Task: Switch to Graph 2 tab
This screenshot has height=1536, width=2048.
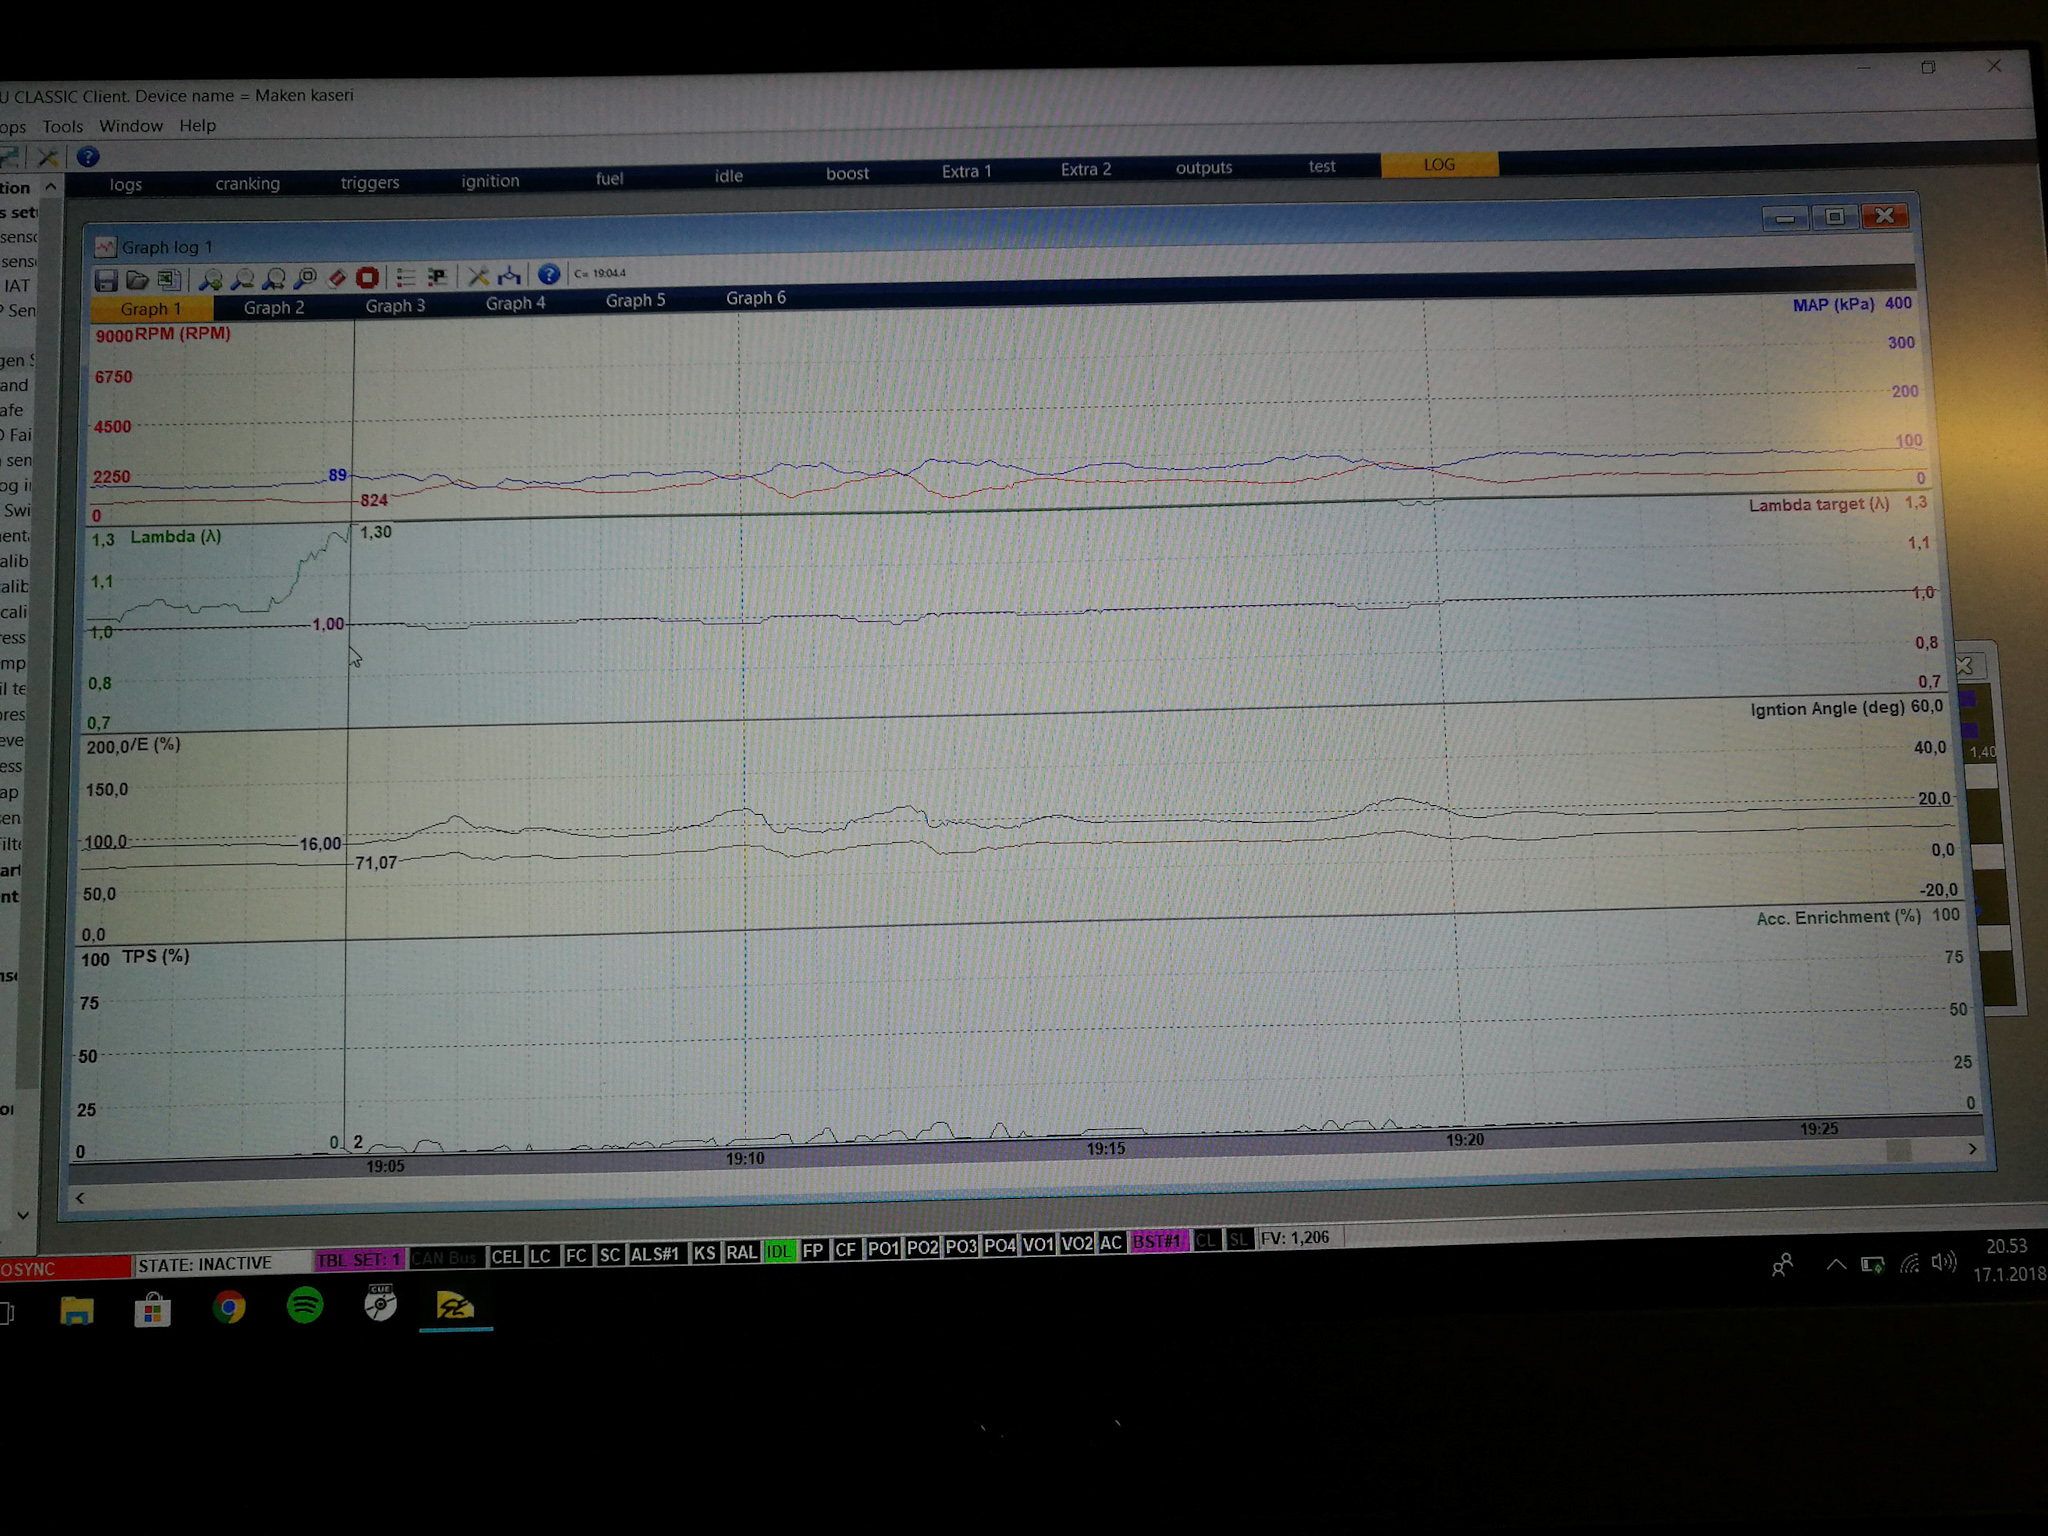Action: point(273,307)
